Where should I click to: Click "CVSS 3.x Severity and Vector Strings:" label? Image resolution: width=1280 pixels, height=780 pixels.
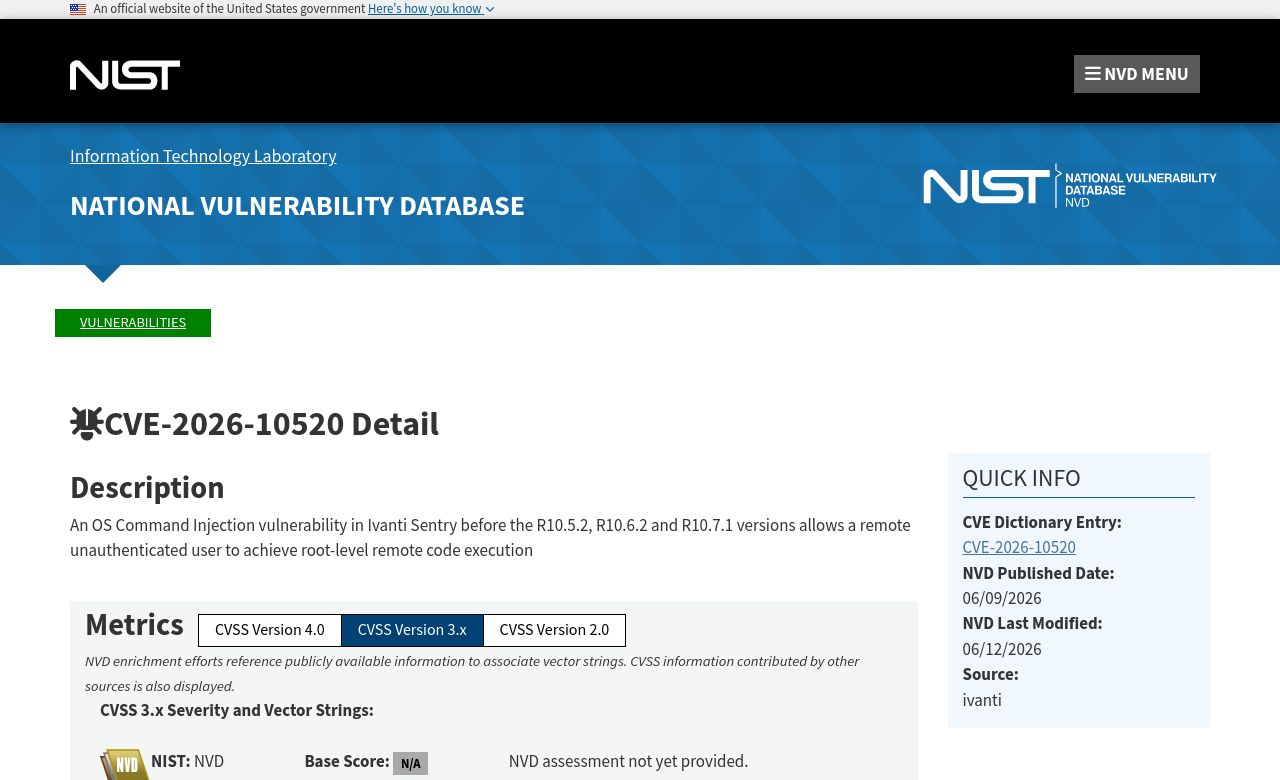pyautogui.click(x=237, y=711)
